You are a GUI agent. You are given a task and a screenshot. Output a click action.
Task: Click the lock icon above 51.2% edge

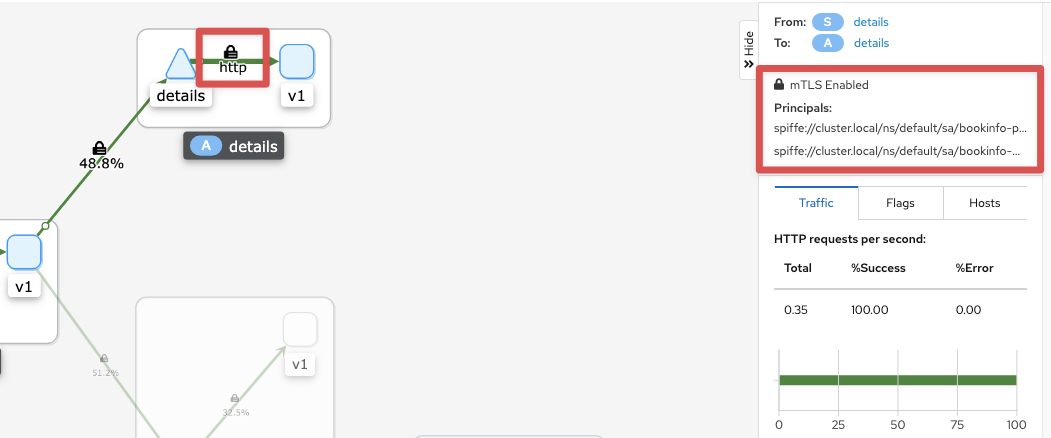pos(104,359)
